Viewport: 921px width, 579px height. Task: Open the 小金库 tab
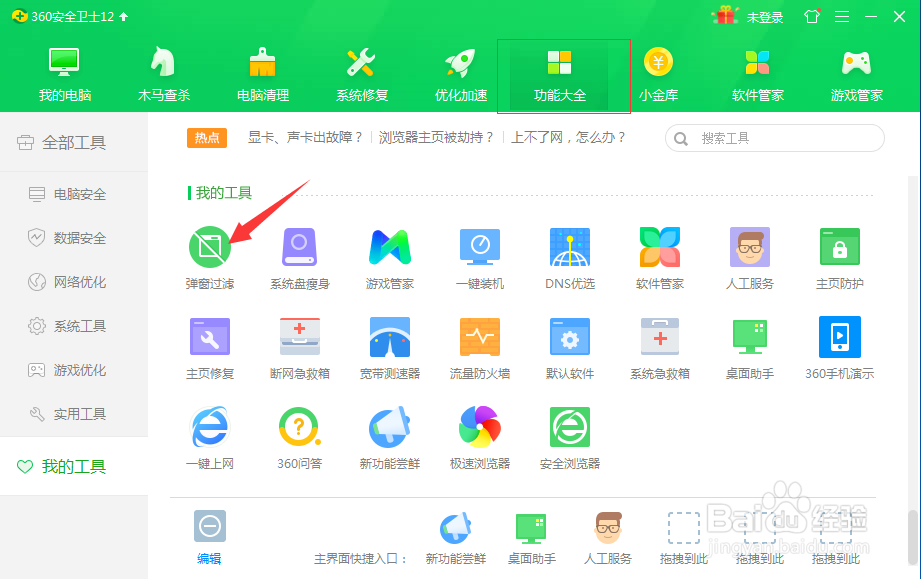(x=658, y=75)
